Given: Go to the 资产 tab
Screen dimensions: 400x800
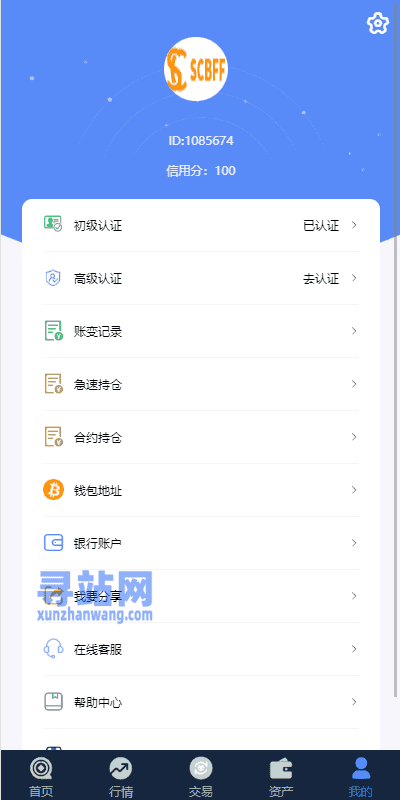Looking at the screenshot, I should tap(281, 778).
